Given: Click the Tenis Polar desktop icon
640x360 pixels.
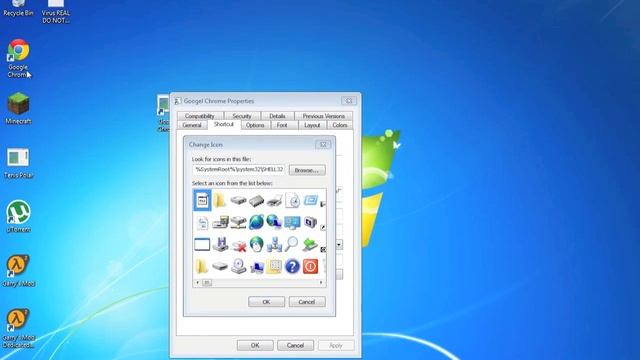Looking at the screenshot, I should click(x=18, y=163).
